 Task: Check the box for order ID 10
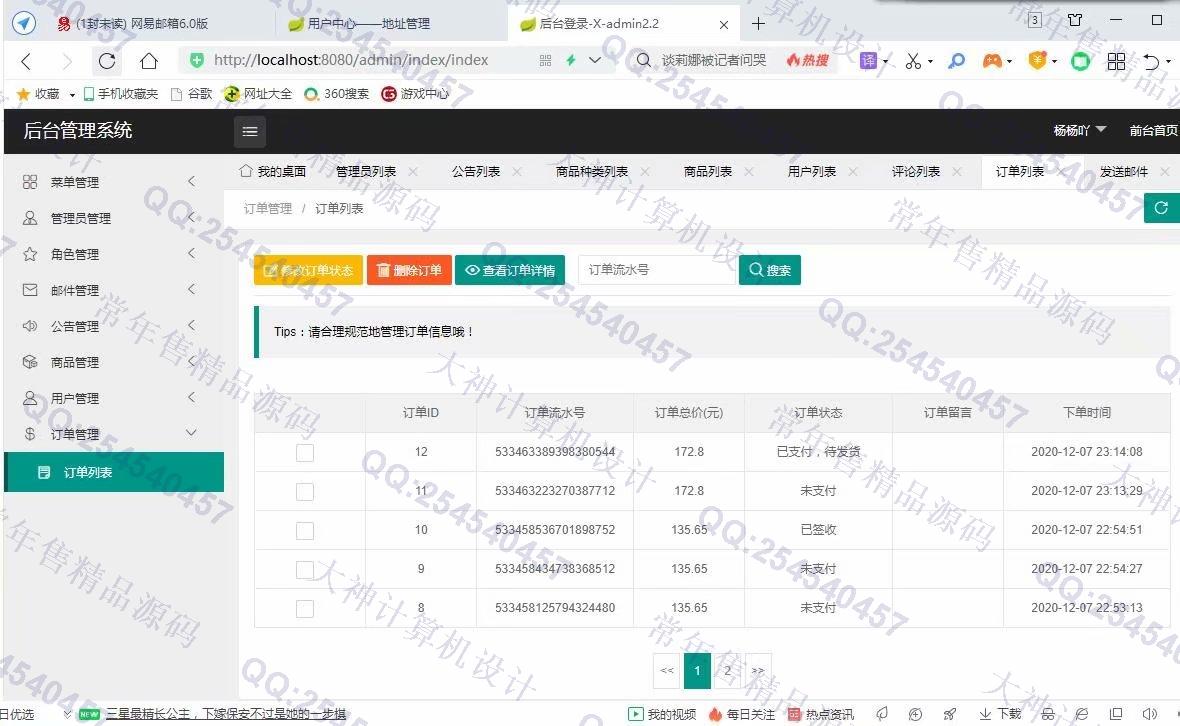coord(305,531)
